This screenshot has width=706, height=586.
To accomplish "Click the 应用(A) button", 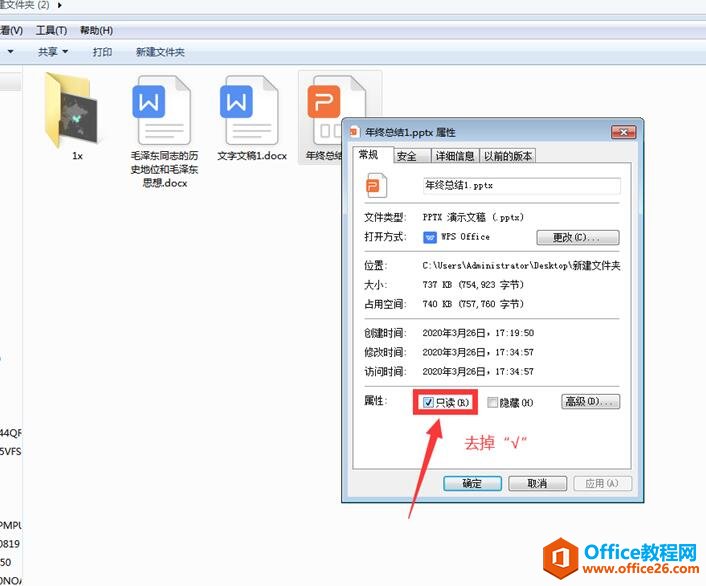I will 602,483.
